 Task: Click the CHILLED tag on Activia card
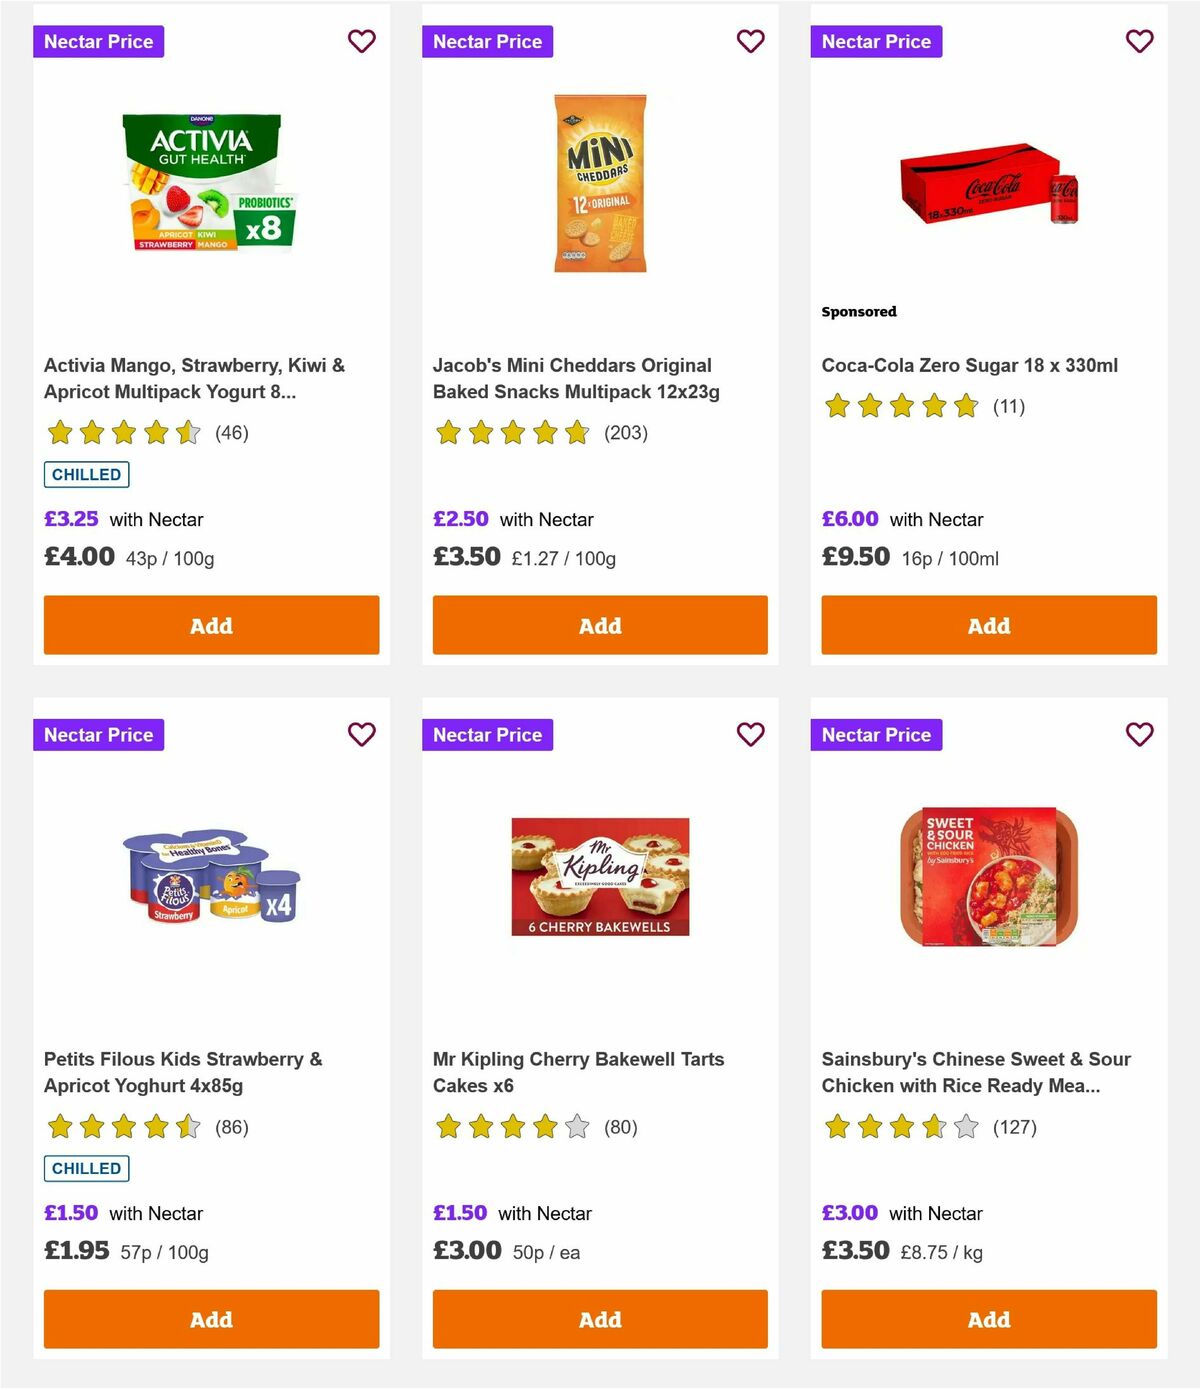tap(86, 474)
